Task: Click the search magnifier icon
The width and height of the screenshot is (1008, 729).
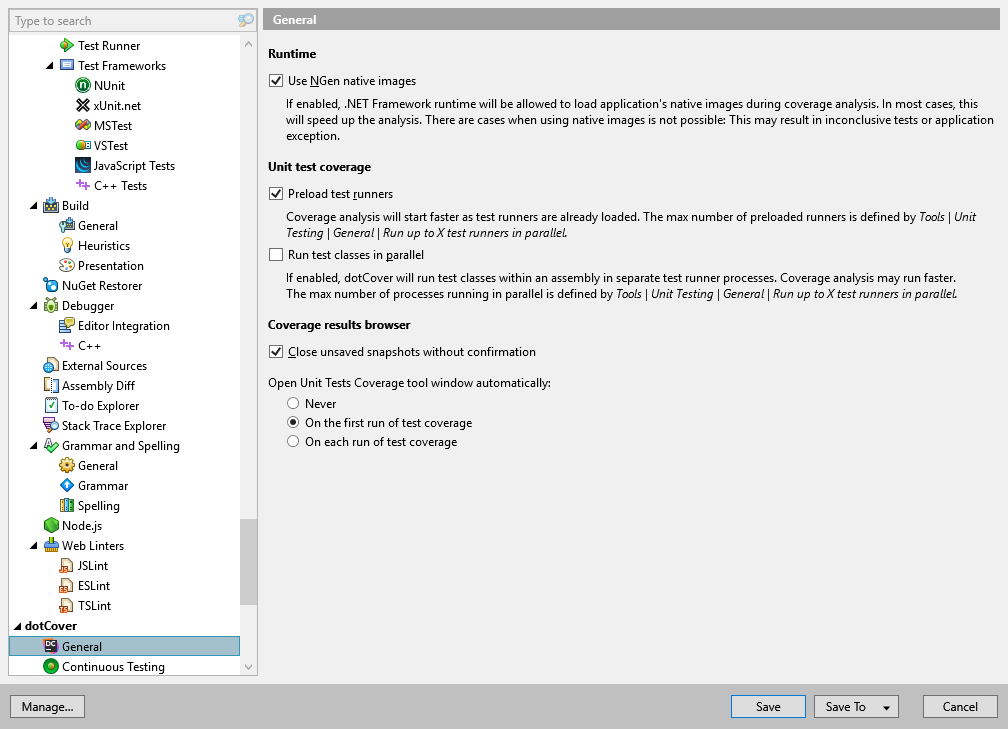Action: coord(246,21)
